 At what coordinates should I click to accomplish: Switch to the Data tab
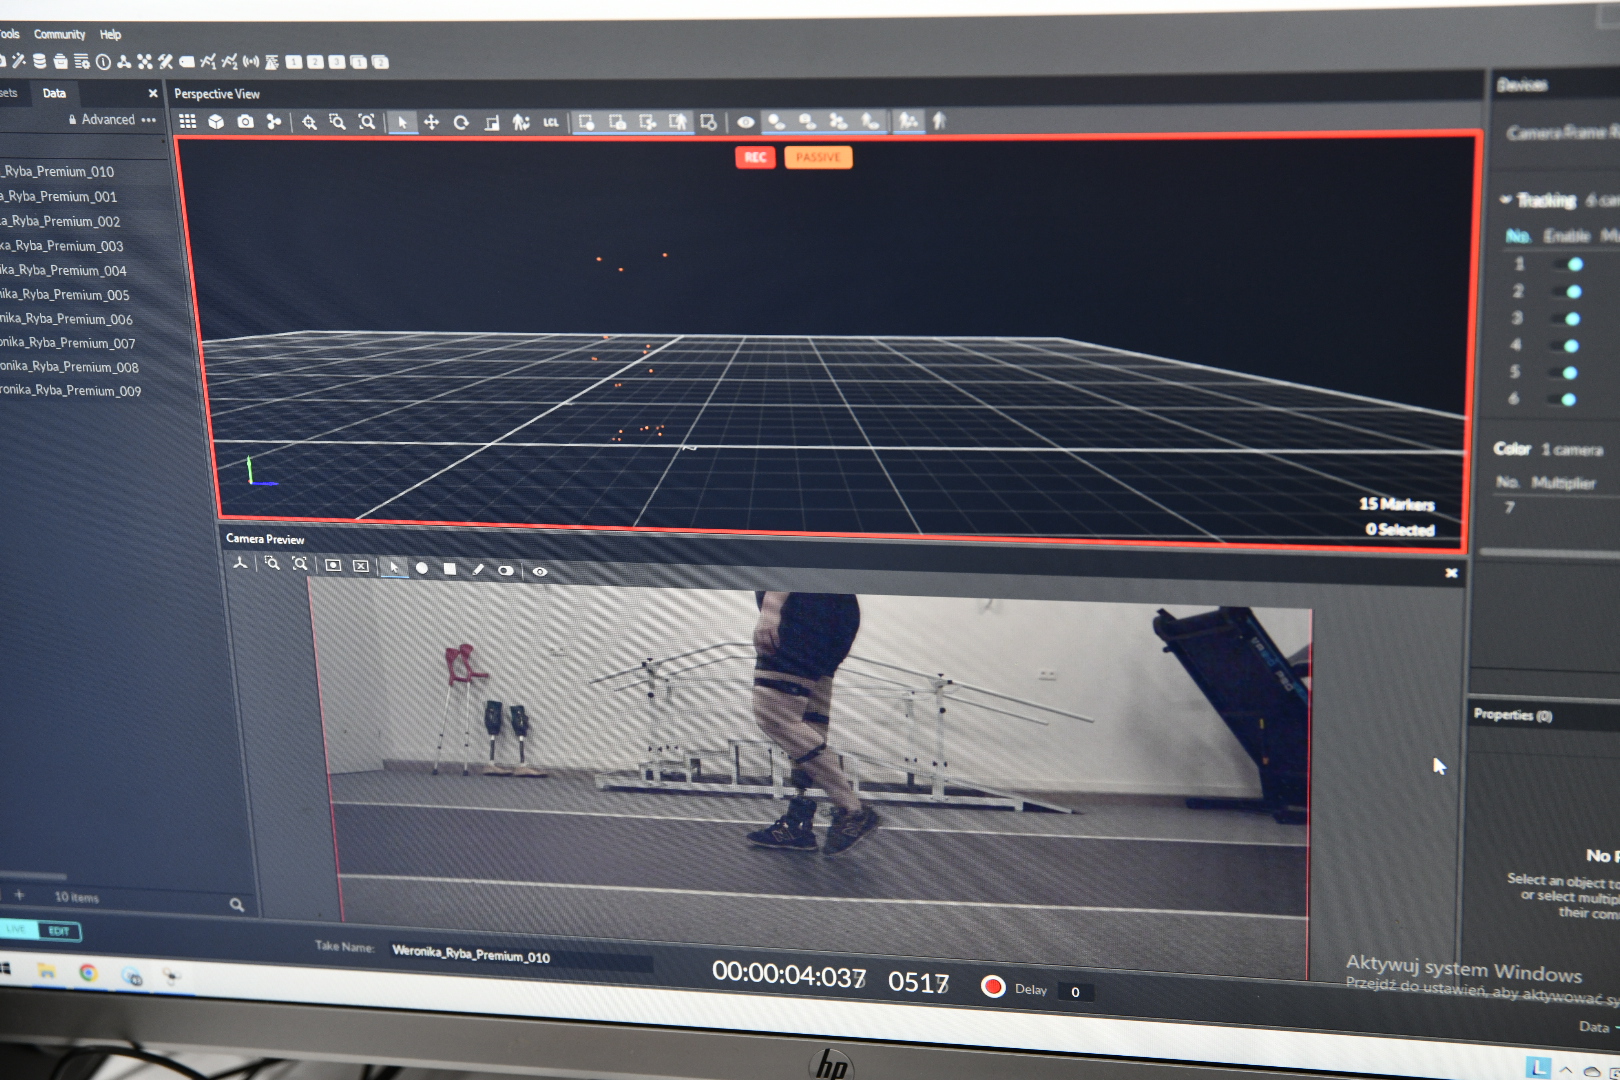click(54, 93)
